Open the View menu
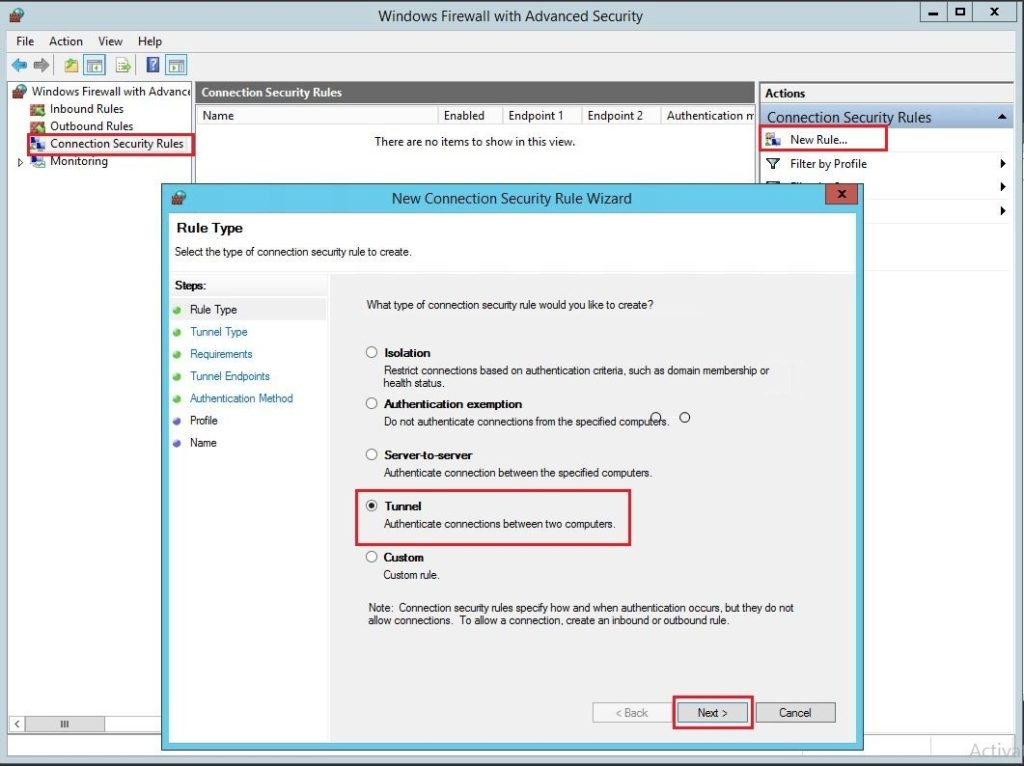This screenshot has height=766, width=1024. [110, 41]
